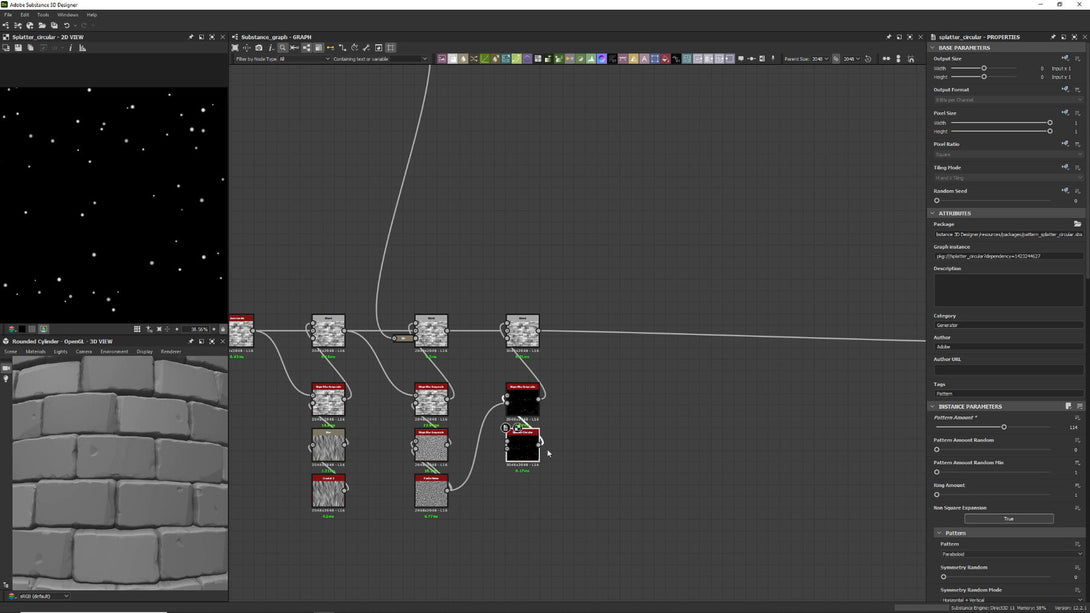Viewport: 1090px width, 613px height.
Task: Open the Materials menu in 3D View
Action: pos(36,352)
